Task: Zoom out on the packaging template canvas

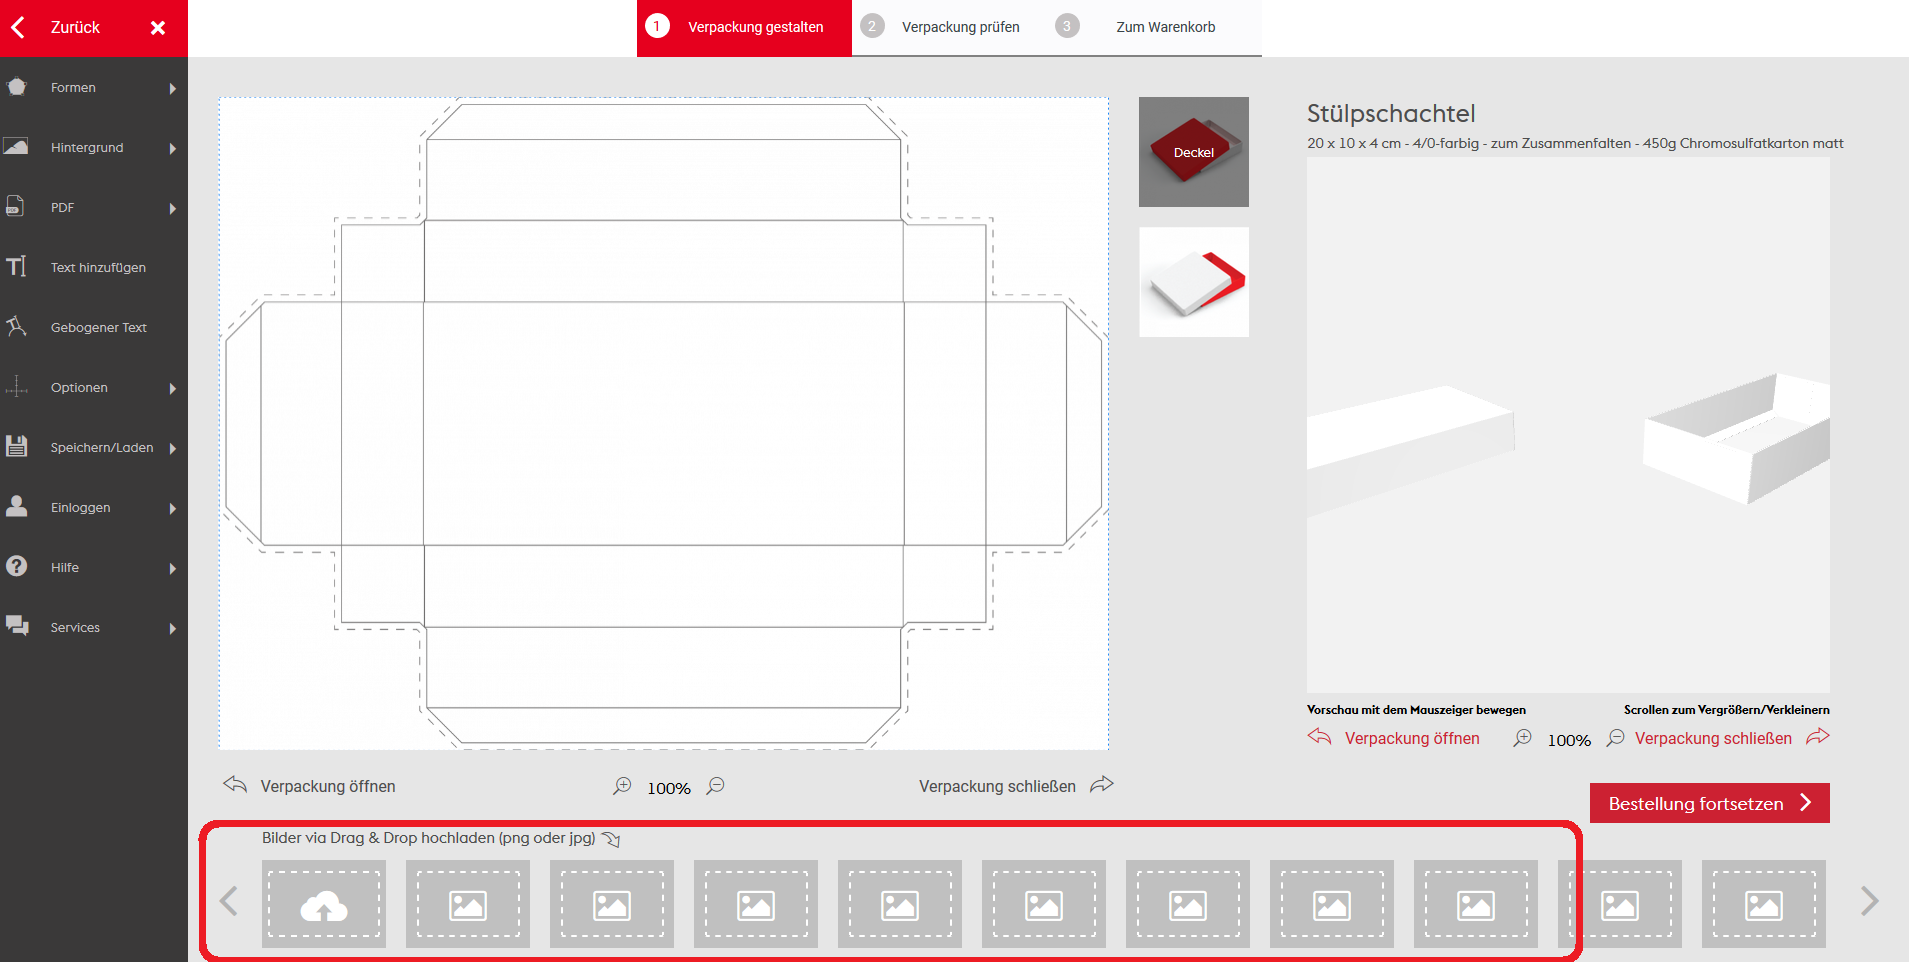Action: tap(716, 786)
